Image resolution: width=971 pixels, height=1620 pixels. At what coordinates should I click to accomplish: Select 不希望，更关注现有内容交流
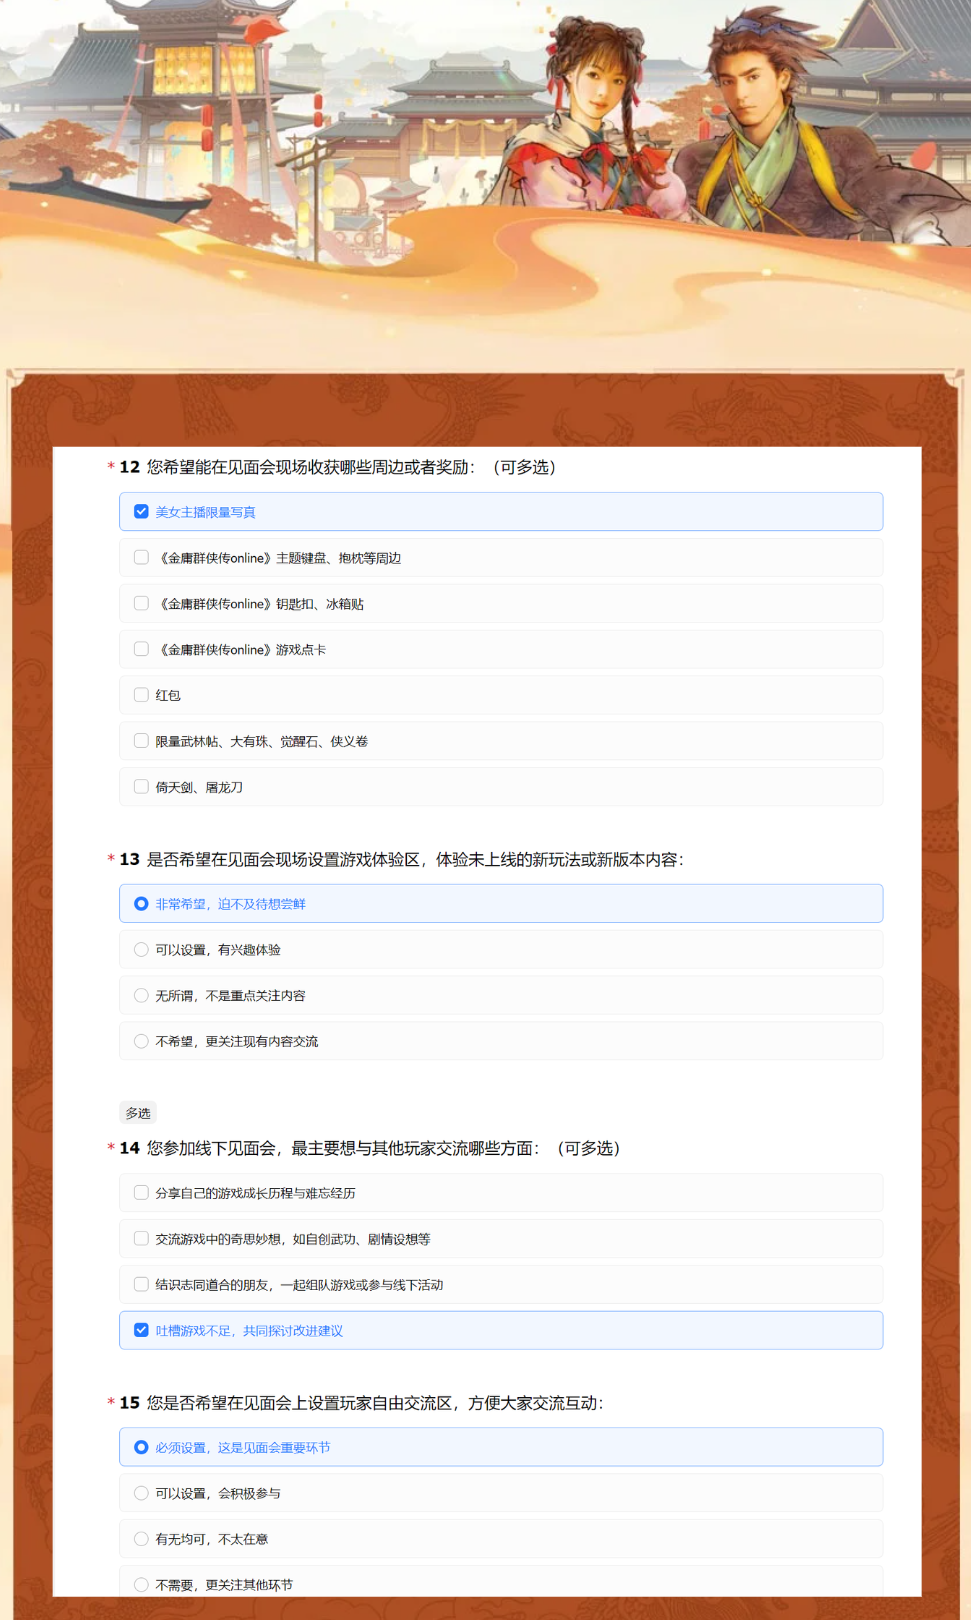tap(501, 1041)
